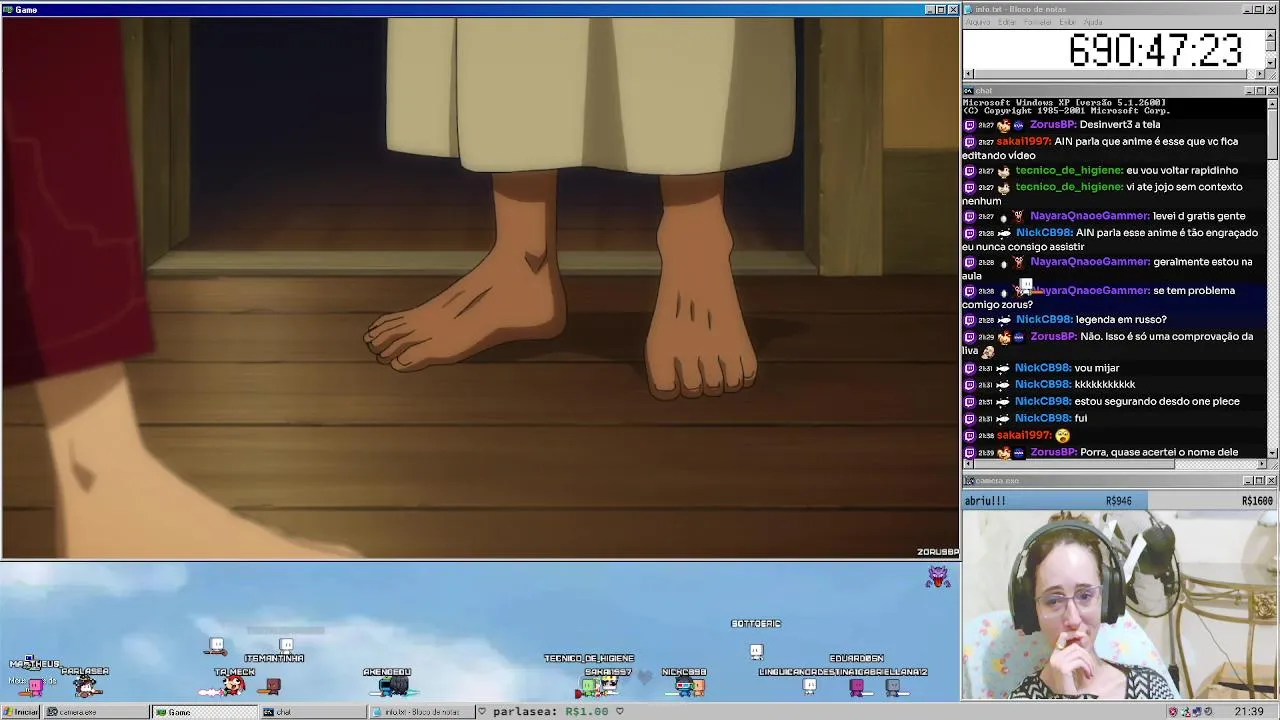Click the 'abriu!!!' goal label
The width and height of the screenshot is (1280, 720).
click(x=985, y=501)
